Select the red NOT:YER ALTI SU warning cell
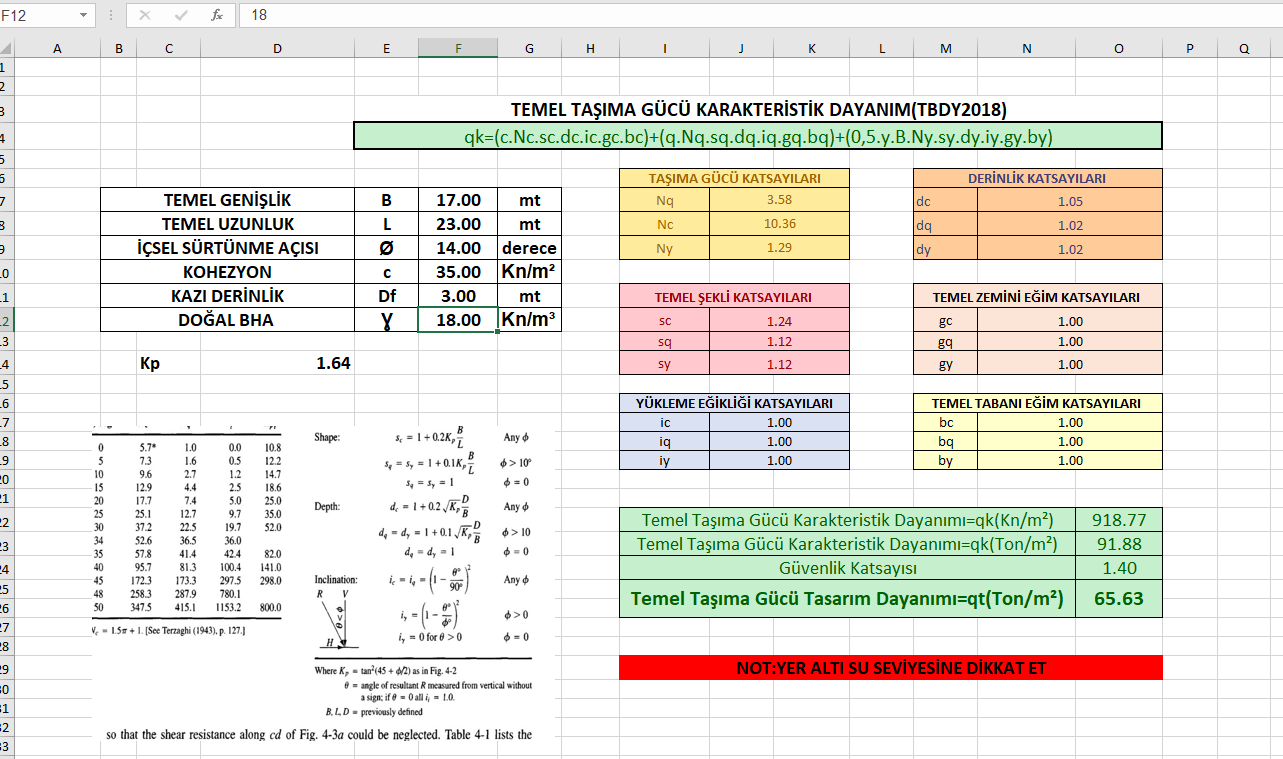The width and height of the screenshot is (1283, 759). coord(891,667)
